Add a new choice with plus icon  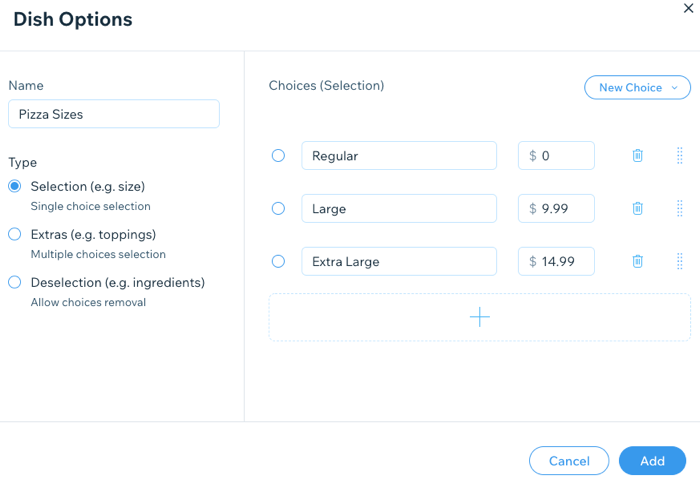click(x=479, y=317)
